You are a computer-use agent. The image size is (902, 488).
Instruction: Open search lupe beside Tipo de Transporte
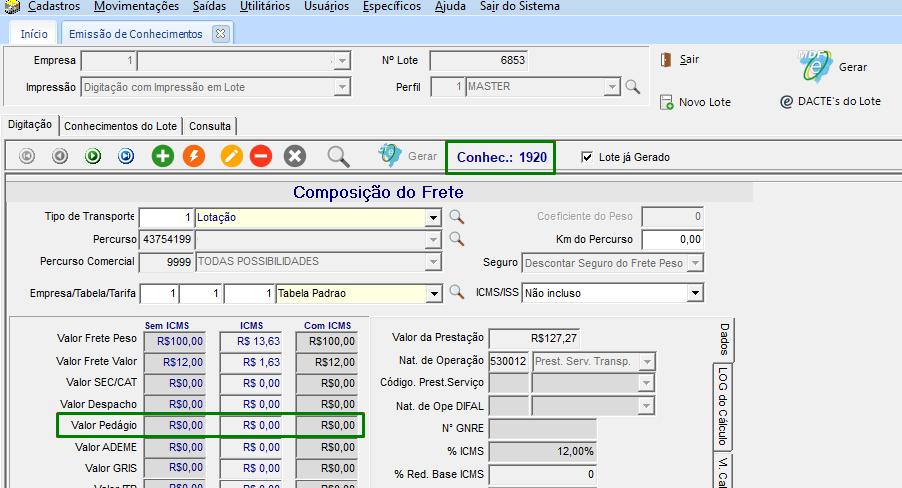coord(456,217)
